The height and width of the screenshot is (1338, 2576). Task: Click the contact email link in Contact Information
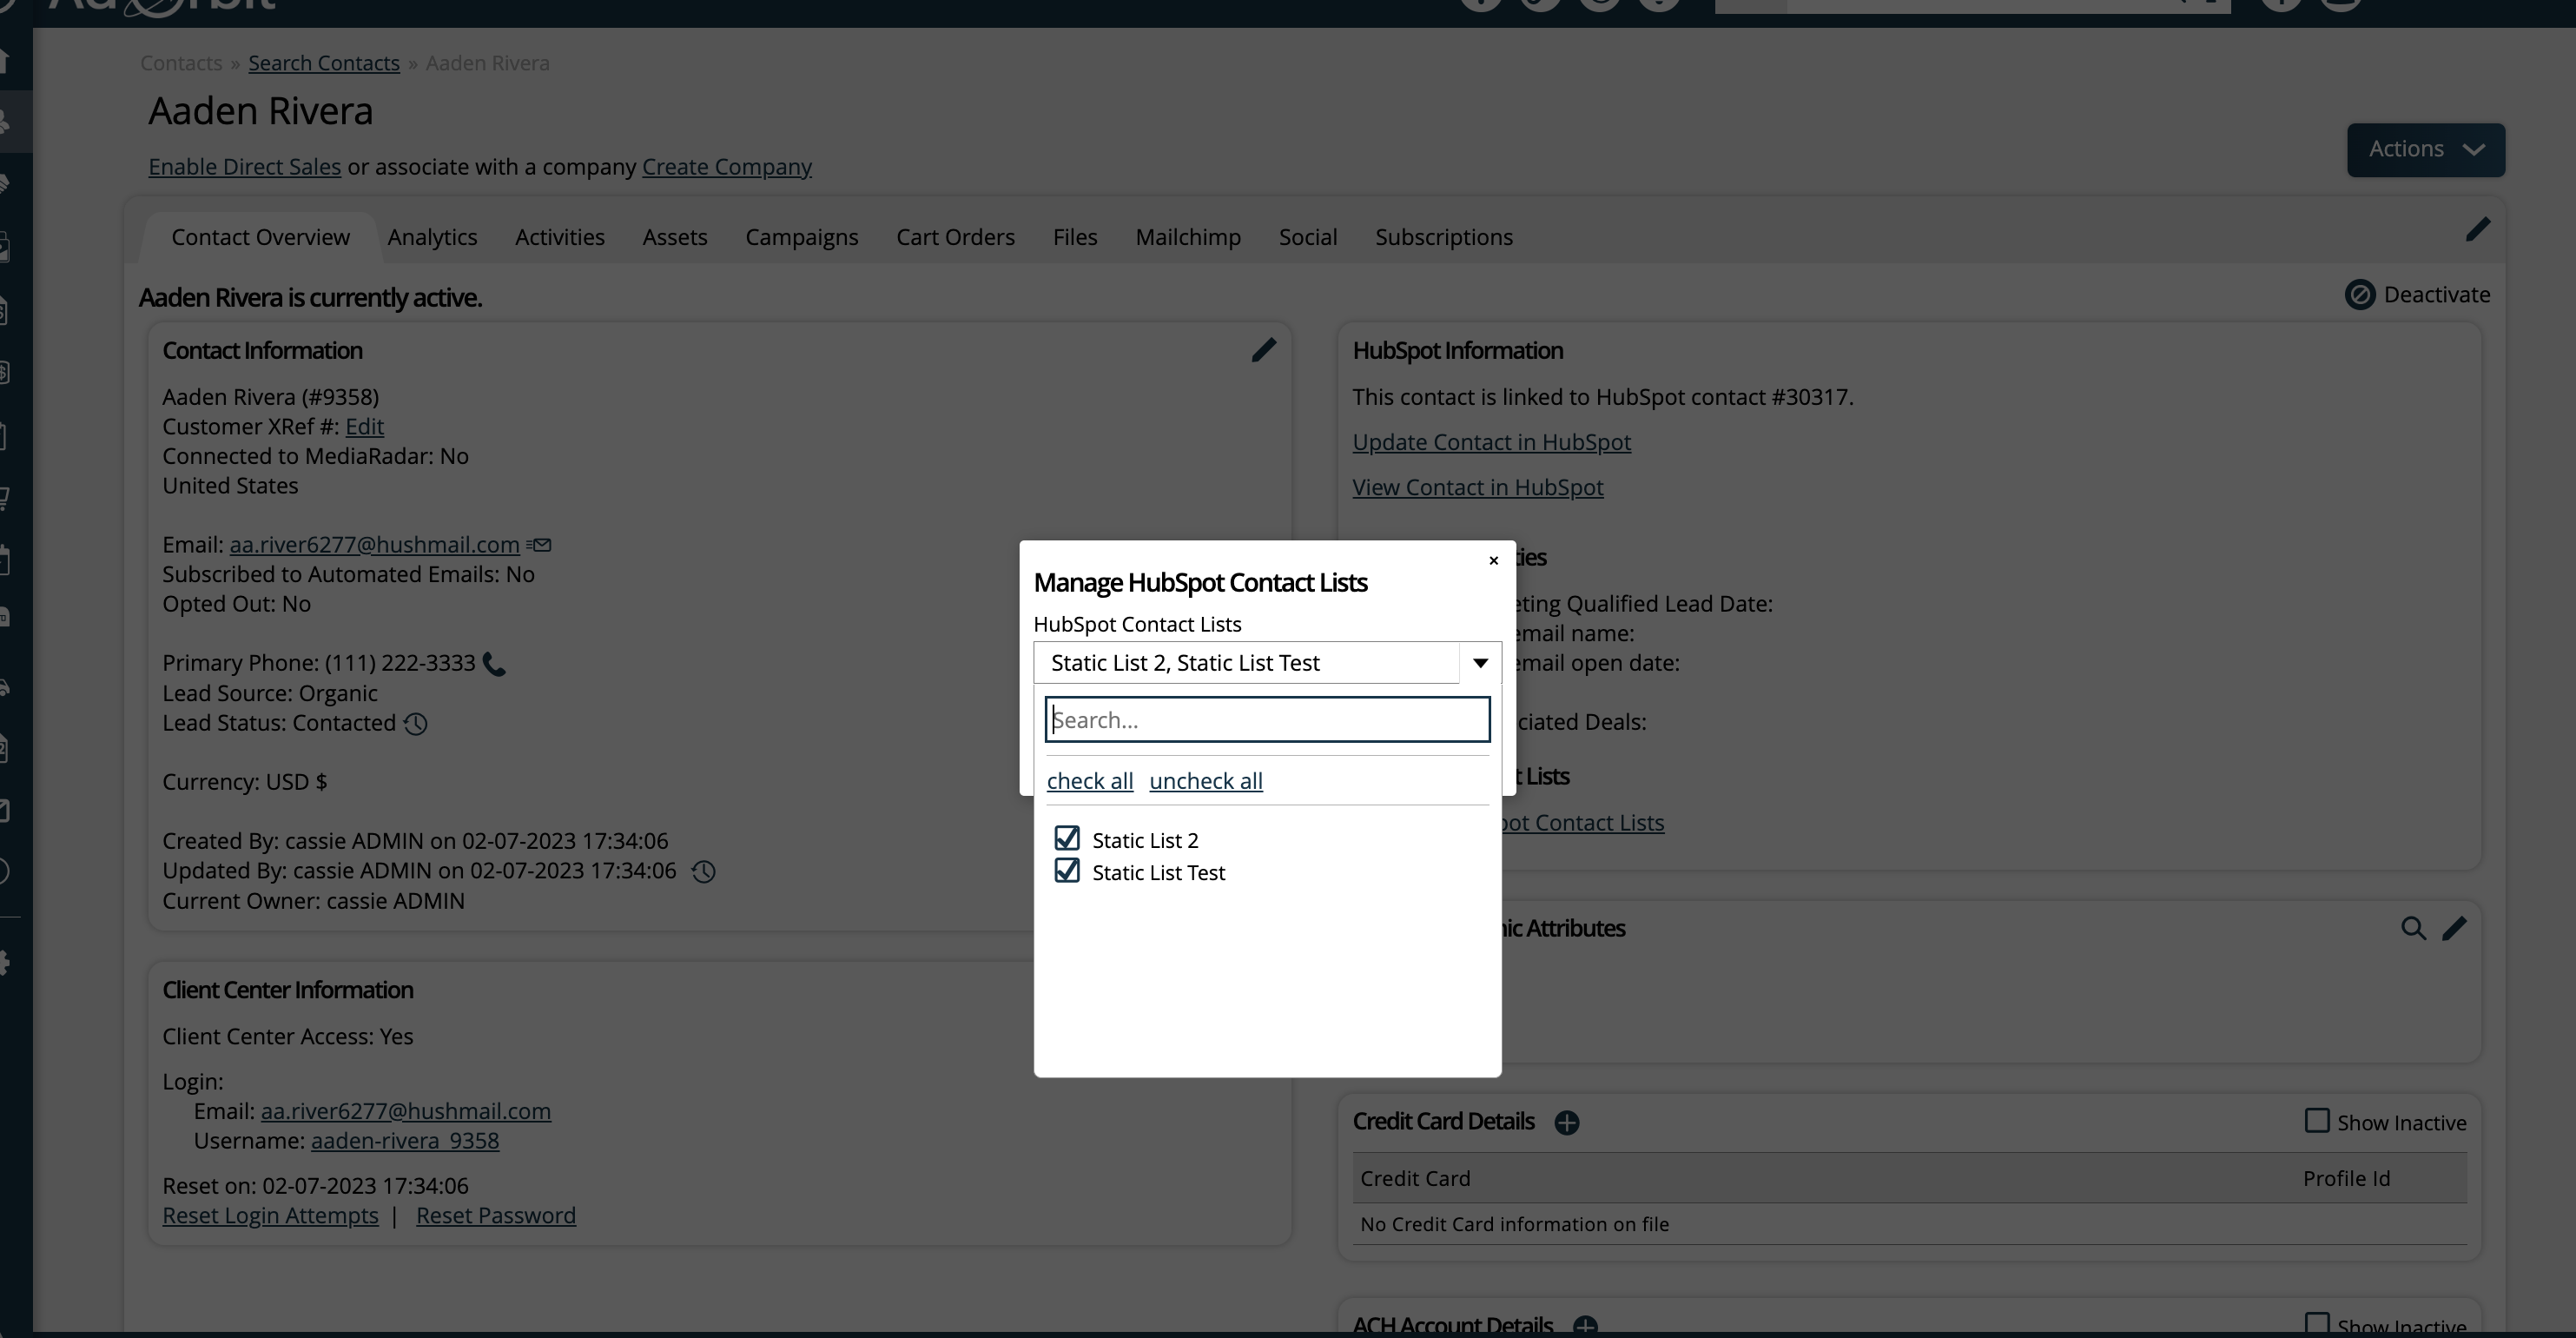pyautogui.click(x=374, y=545)
